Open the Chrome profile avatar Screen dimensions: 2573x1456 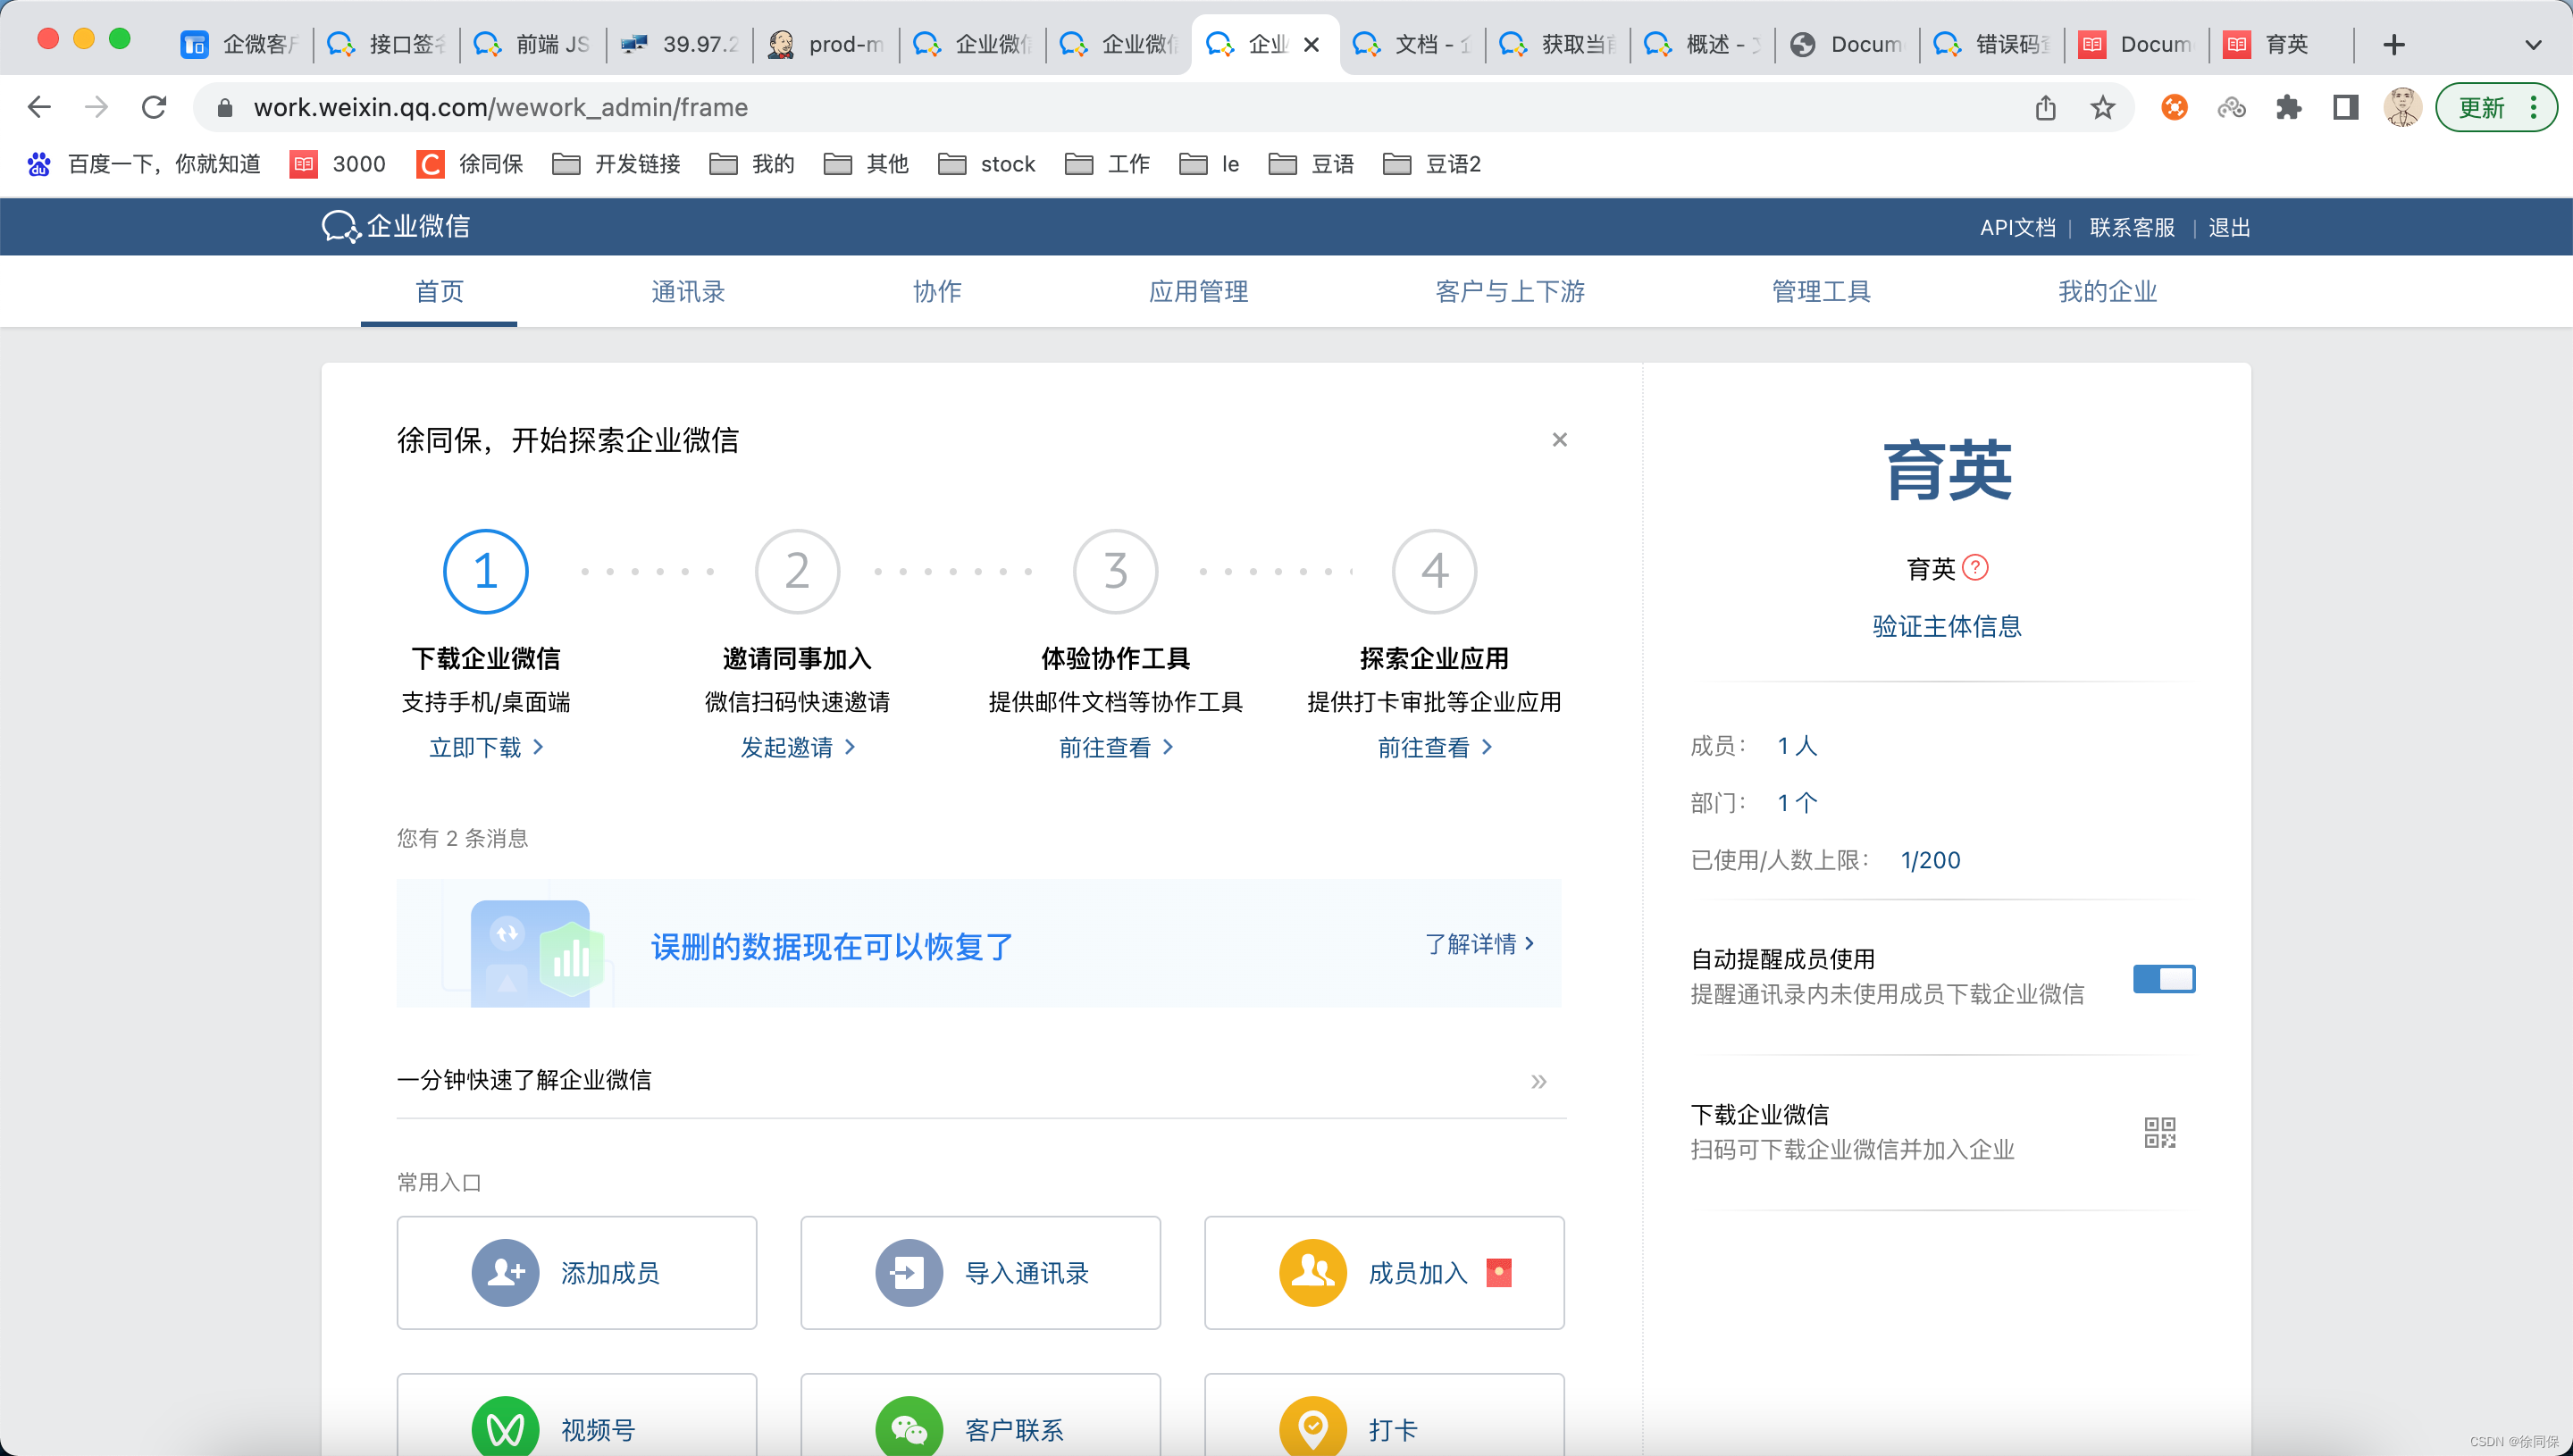click(x=2402, y=107)
